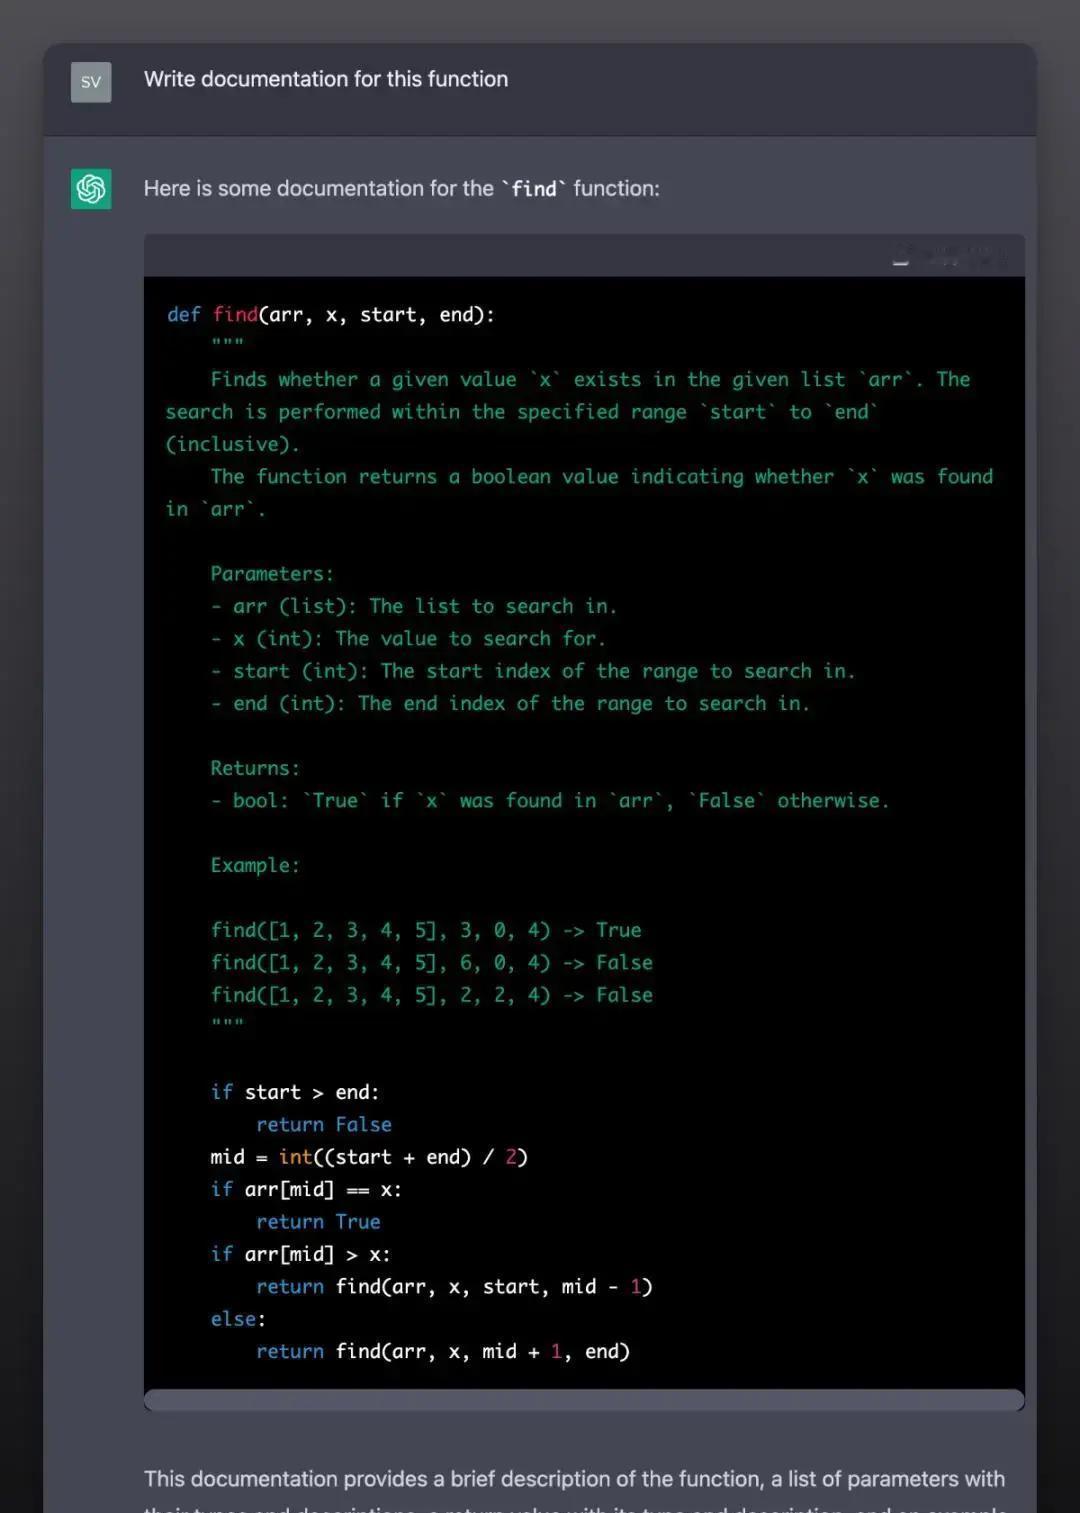
Task: Click the prompt "Write documentation for this function"
Action: 326,79
